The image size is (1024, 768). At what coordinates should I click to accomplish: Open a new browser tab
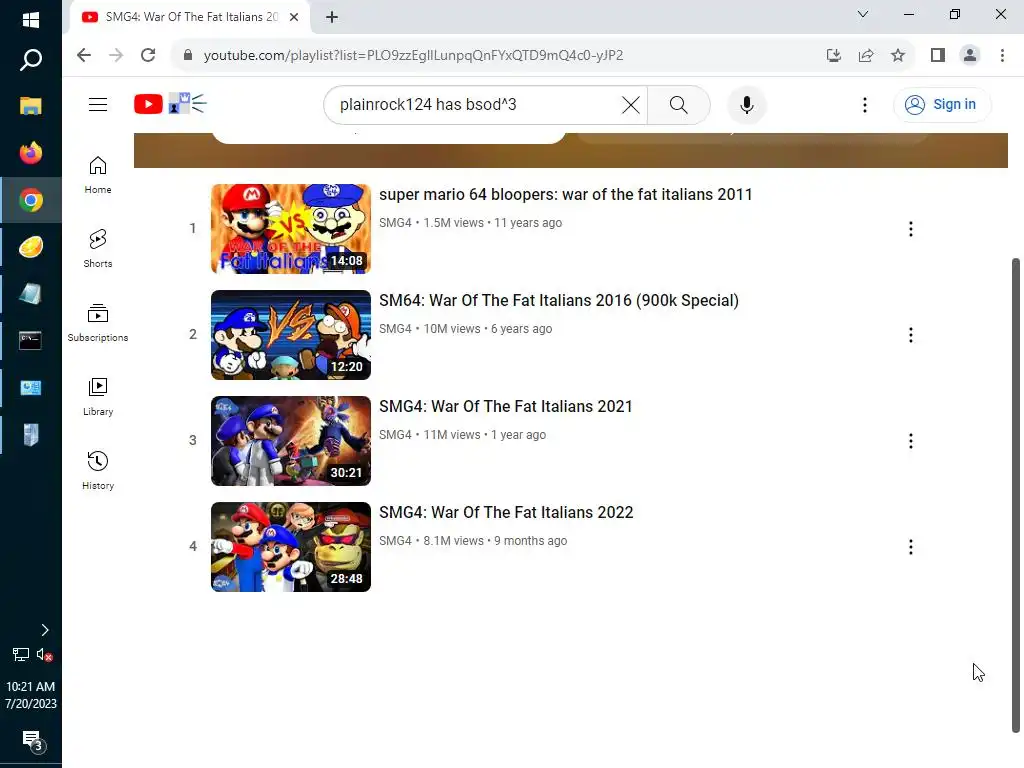(332, 17)
